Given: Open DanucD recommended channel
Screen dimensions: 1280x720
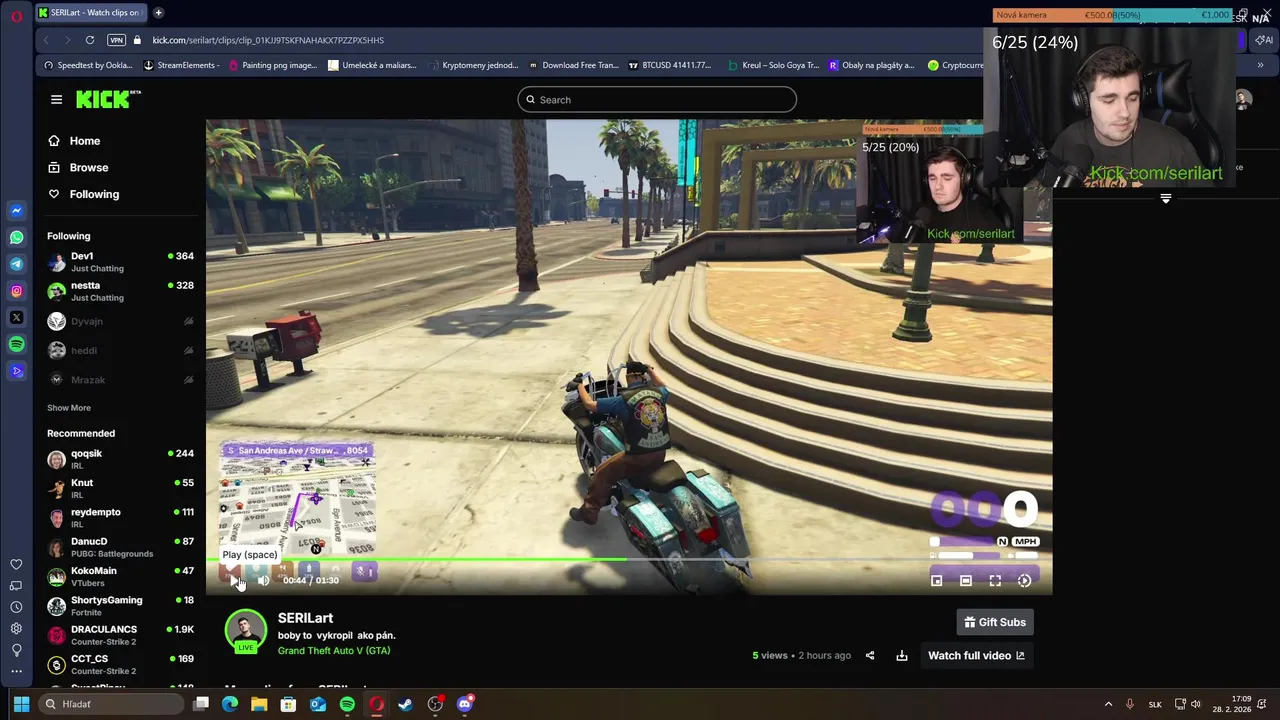Looking at the screenshot, I should pos(120,547).
